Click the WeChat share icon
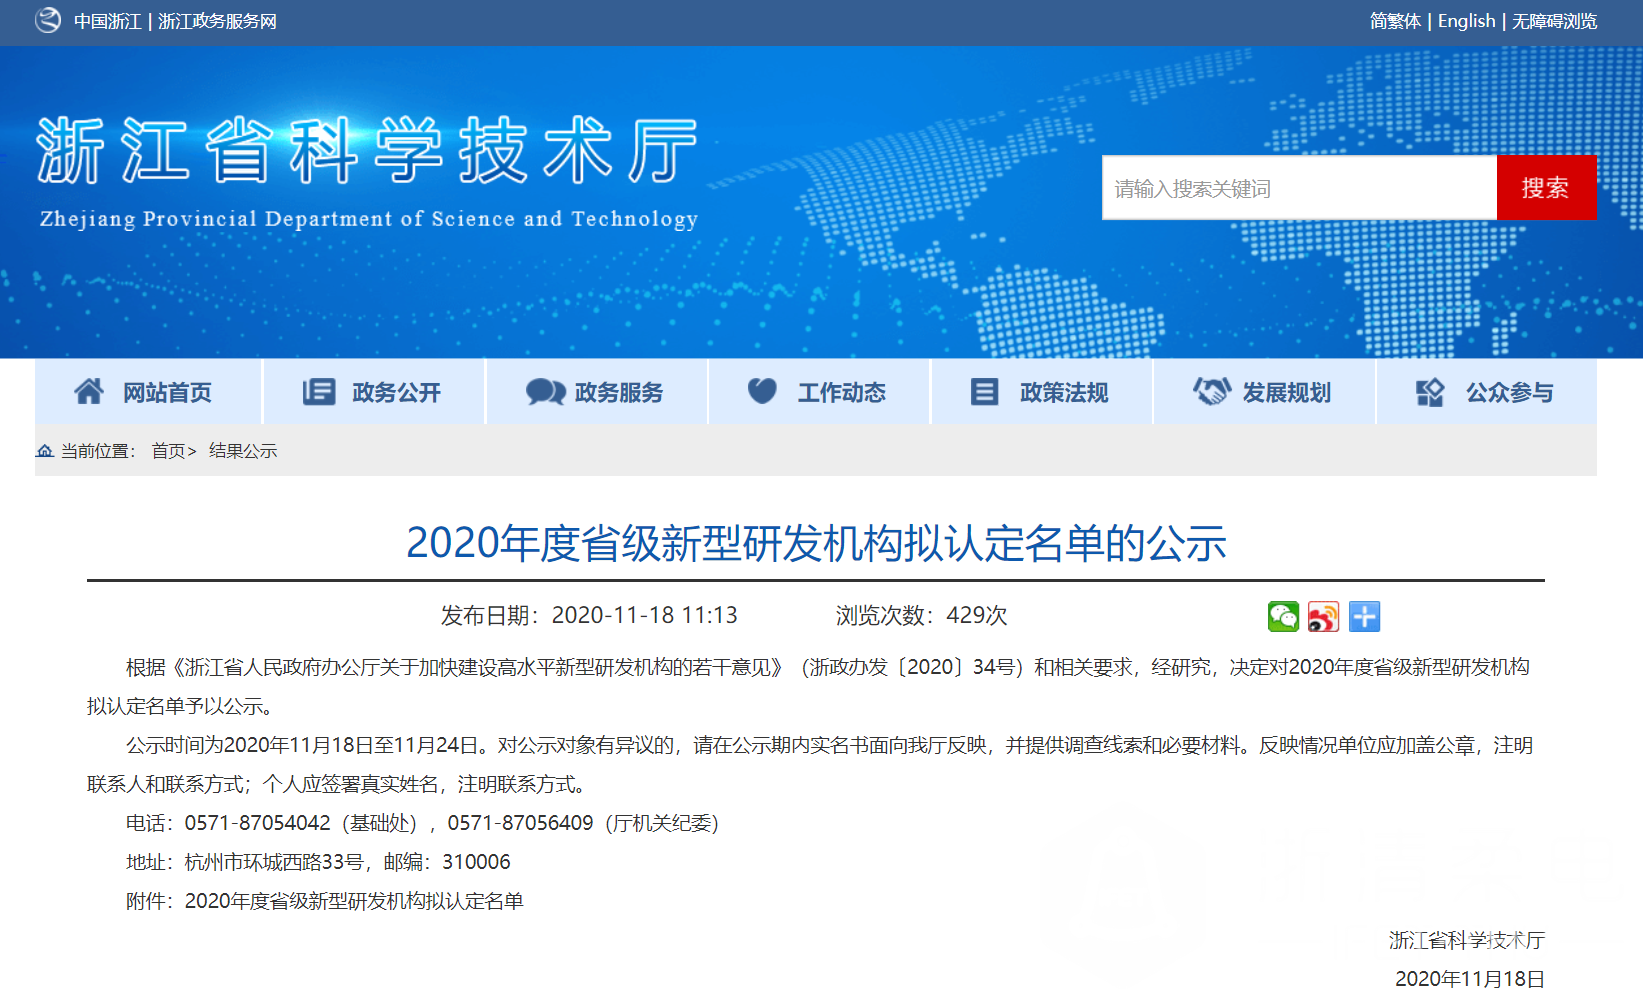 pyautogui.click(x=1283, y=617)
